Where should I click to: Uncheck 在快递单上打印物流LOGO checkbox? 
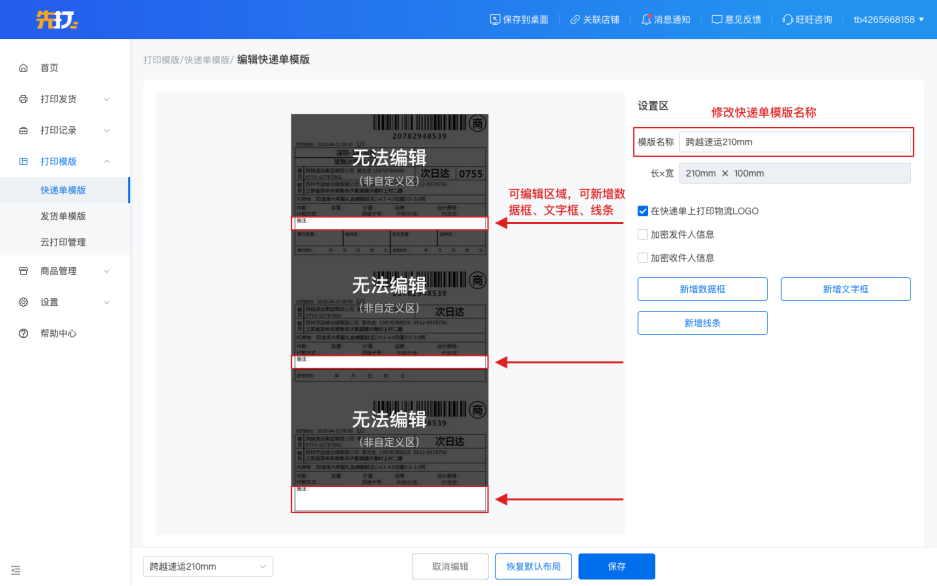click(643, 211)
